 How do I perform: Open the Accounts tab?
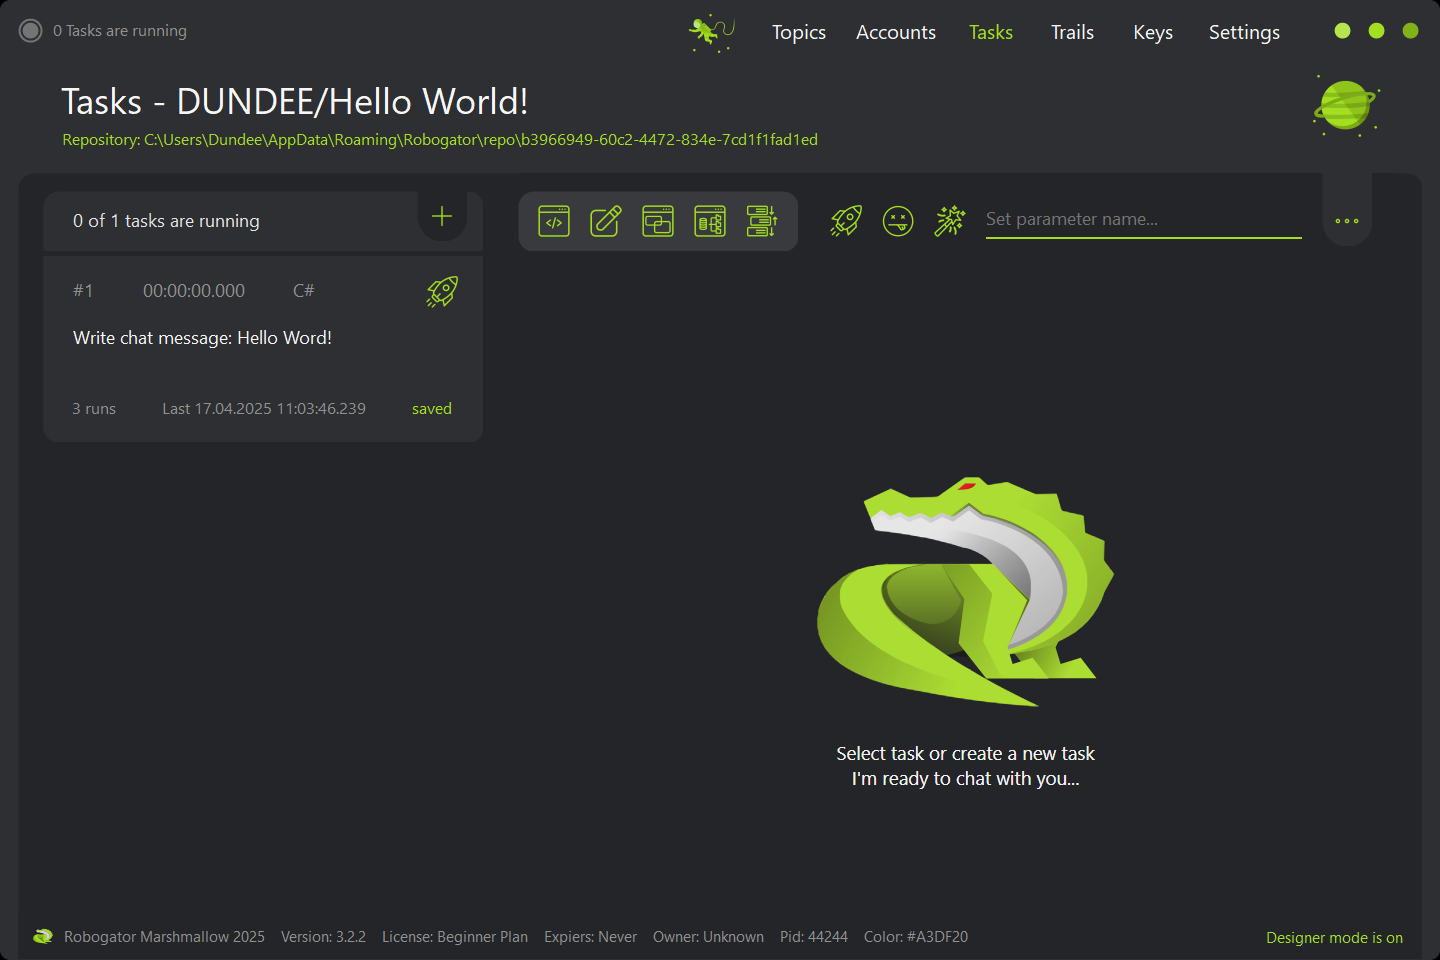[896, 32]
